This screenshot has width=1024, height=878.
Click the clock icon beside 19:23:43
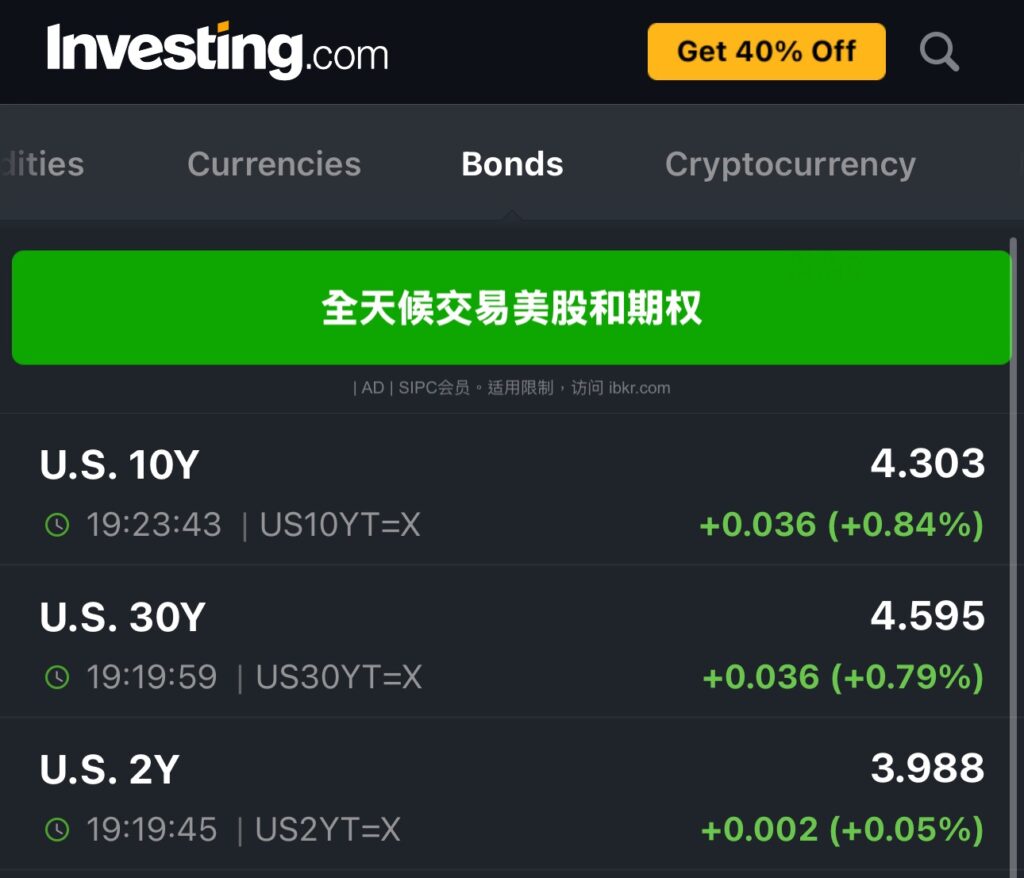(57, 525)
